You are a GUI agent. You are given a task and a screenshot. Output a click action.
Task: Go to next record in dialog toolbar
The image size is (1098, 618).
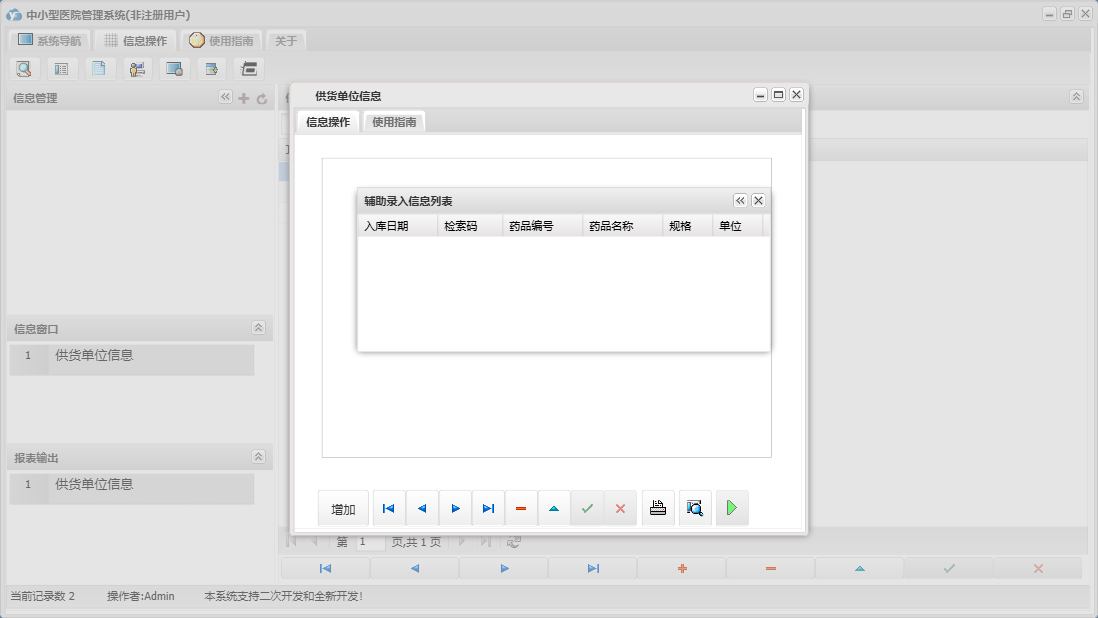tap(455, 508)
